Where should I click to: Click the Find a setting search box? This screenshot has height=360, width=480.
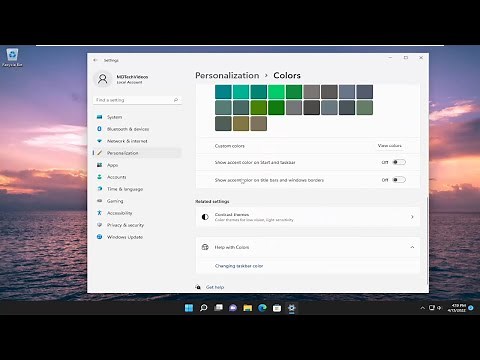[x=137, y=100]
